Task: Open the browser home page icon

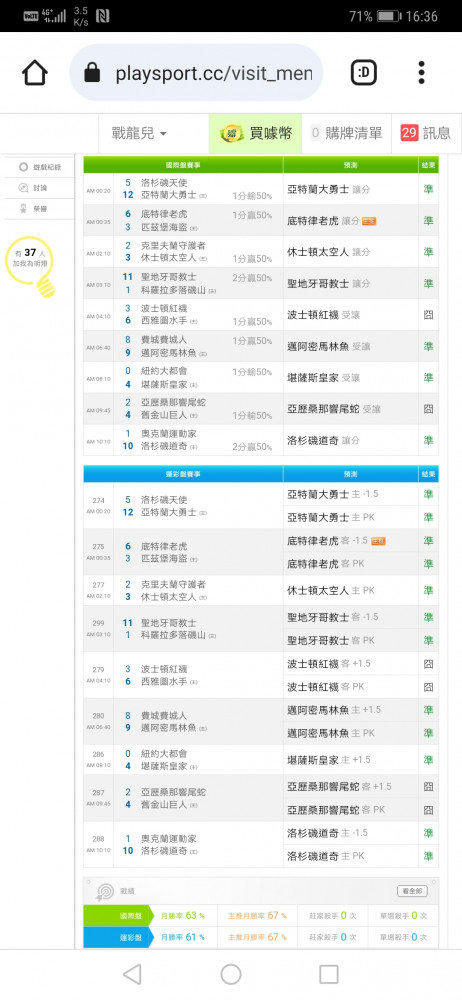Action: tap(35, 74)
